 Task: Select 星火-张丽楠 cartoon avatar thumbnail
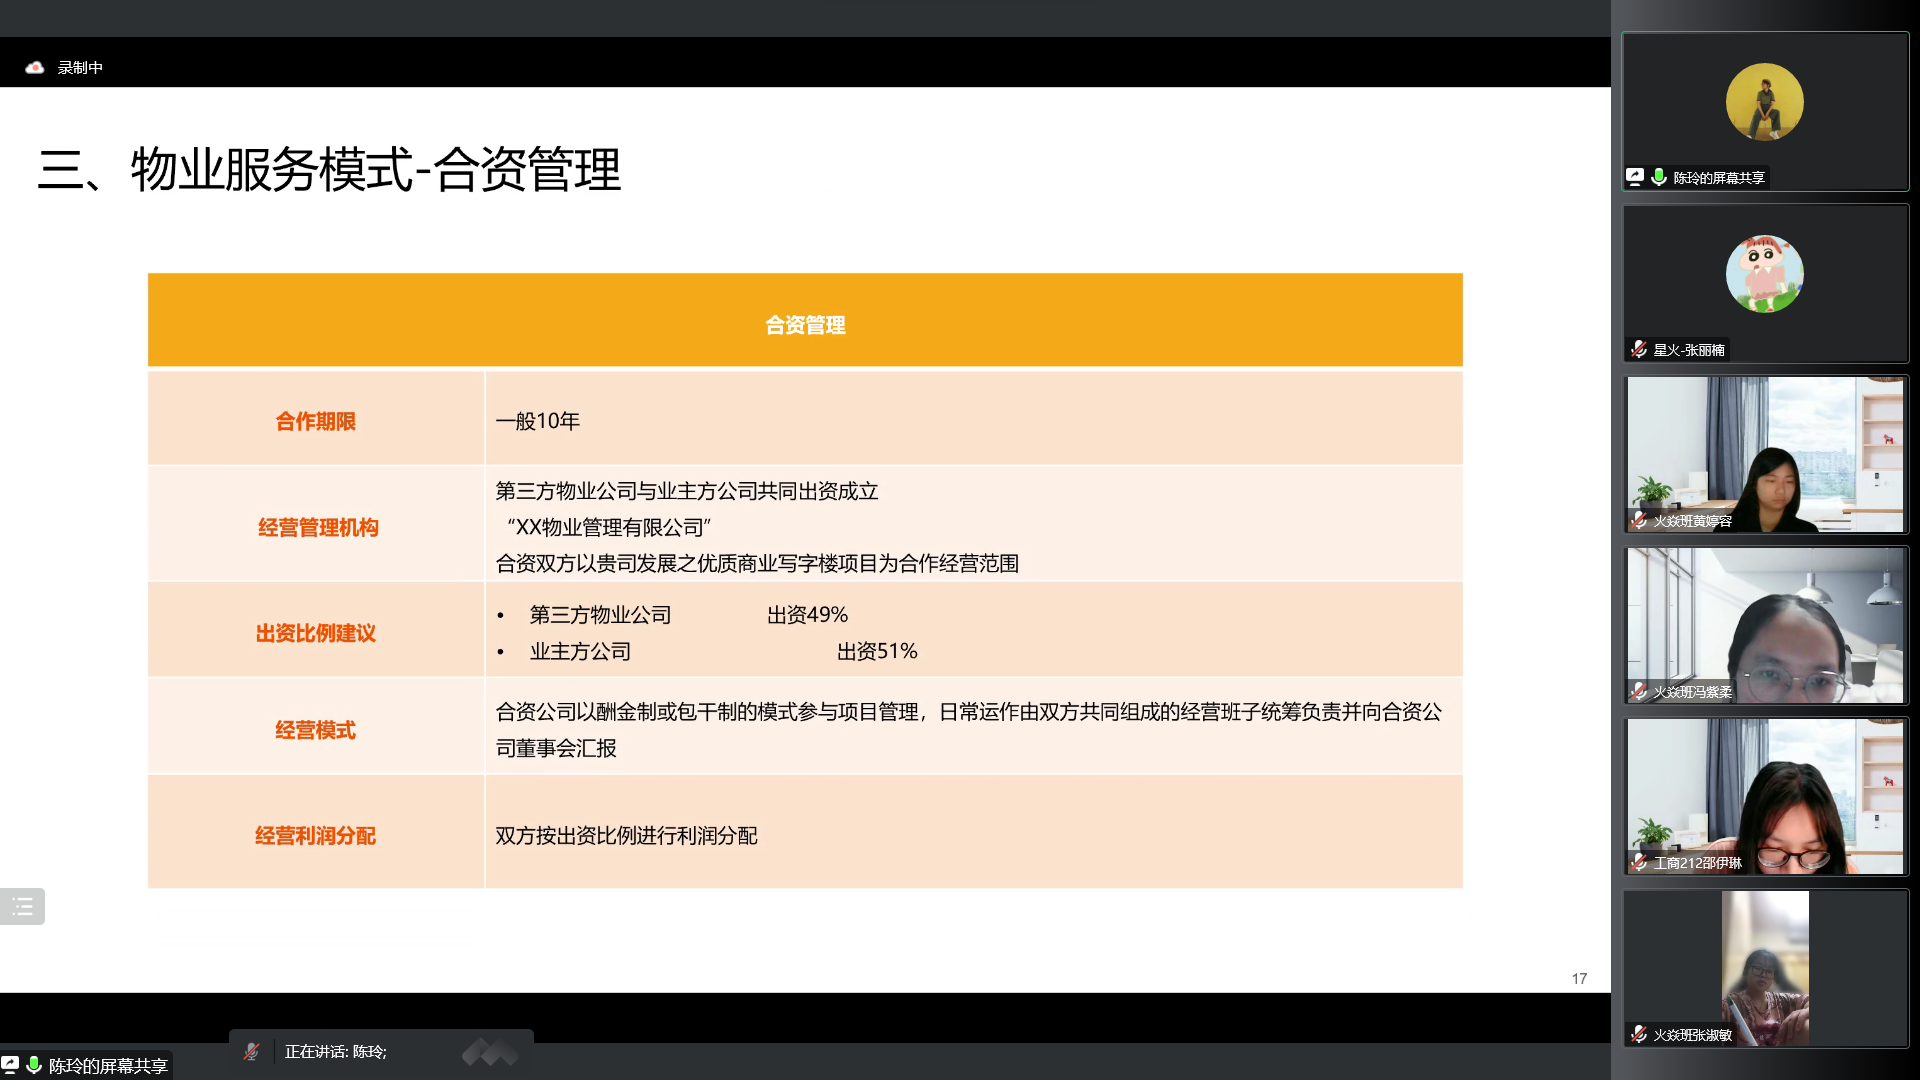click(x=1764, y=274)
